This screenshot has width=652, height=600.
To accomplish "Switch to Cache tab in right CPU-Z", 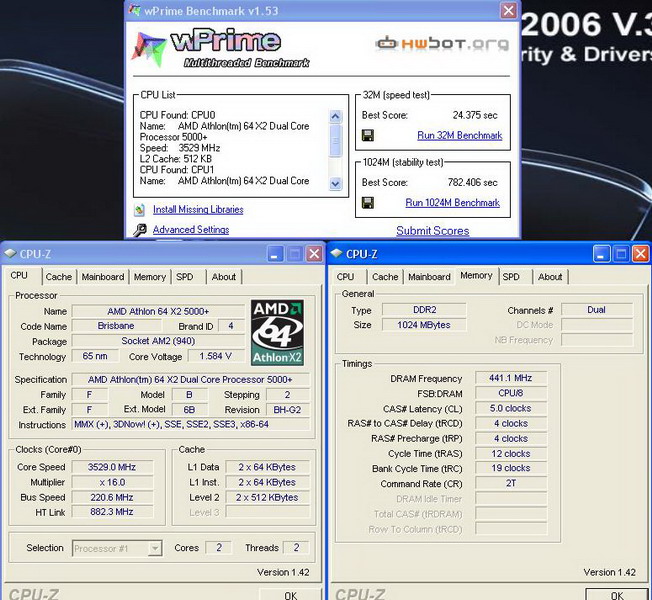I will tap(385, 277).
